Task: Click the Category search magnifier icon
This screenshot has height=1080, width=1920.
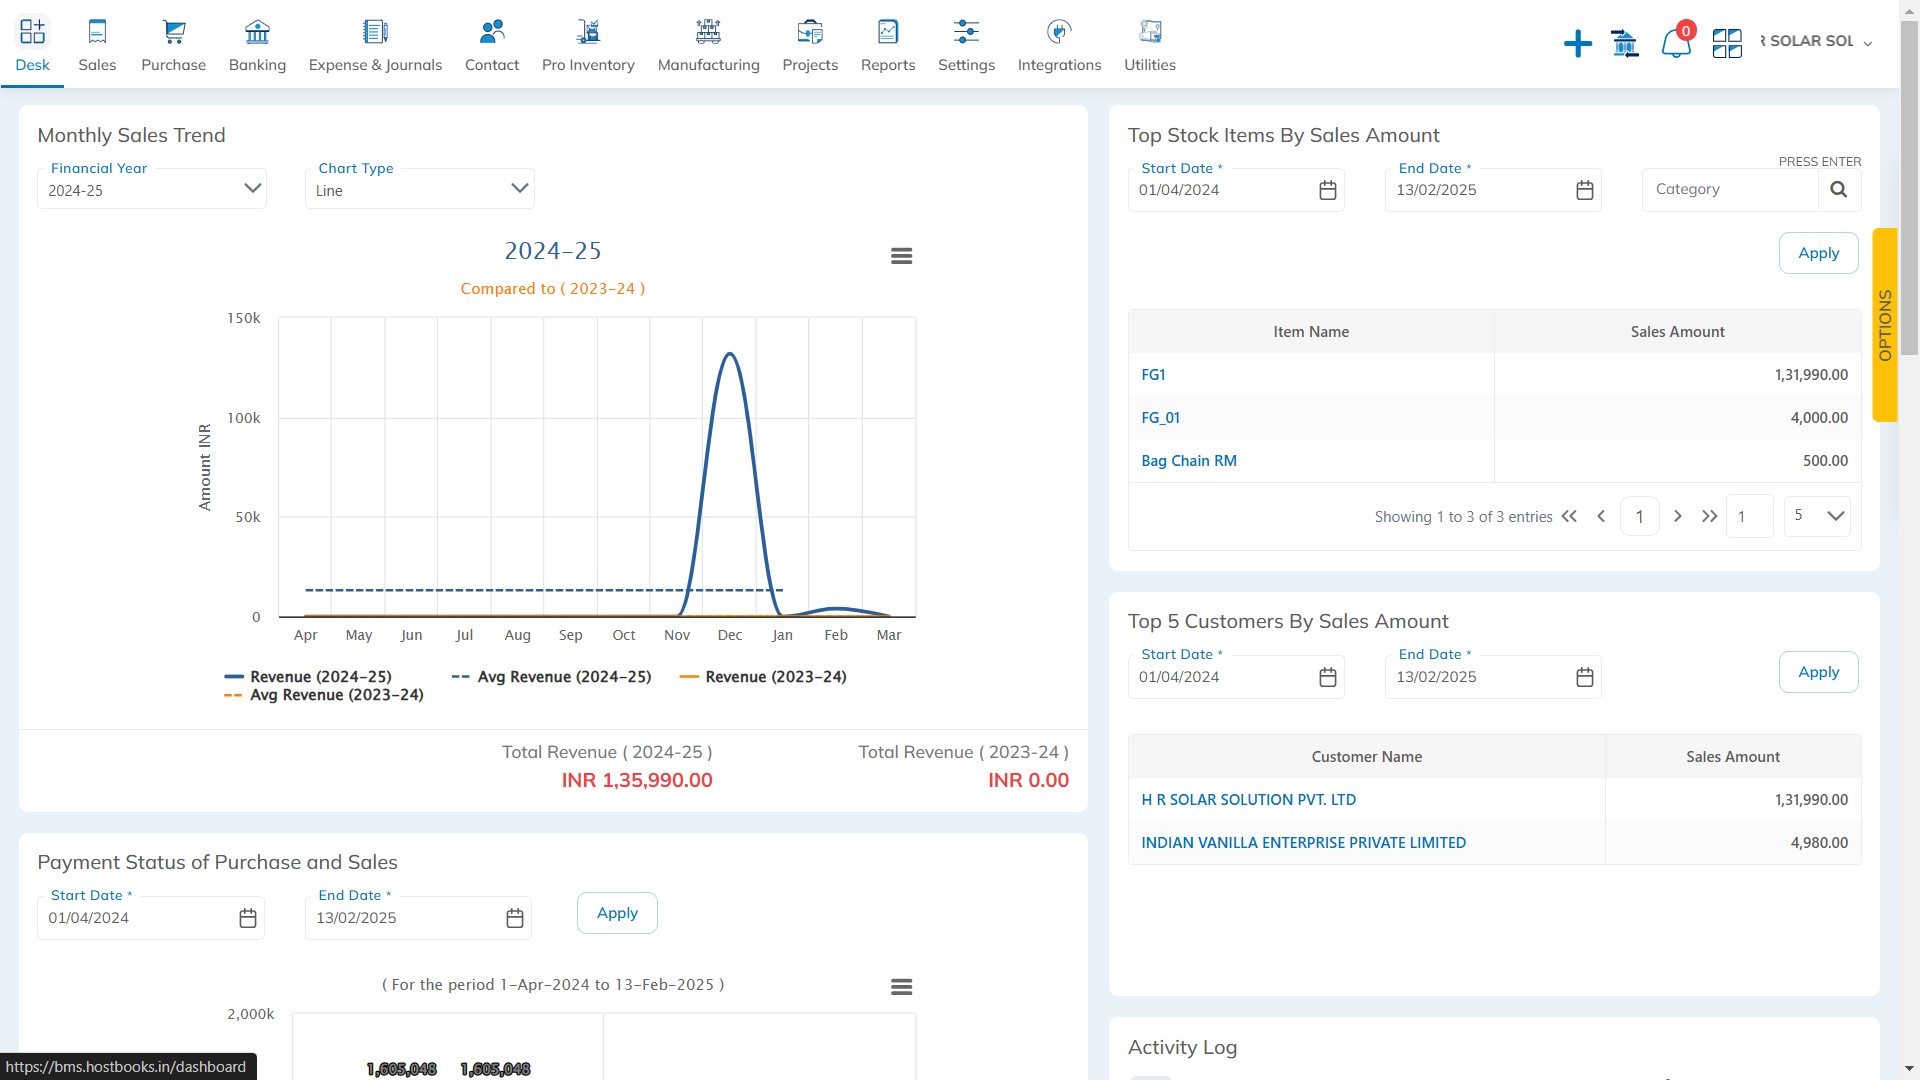Action: pyautogui.click(x=1838, y=189)
